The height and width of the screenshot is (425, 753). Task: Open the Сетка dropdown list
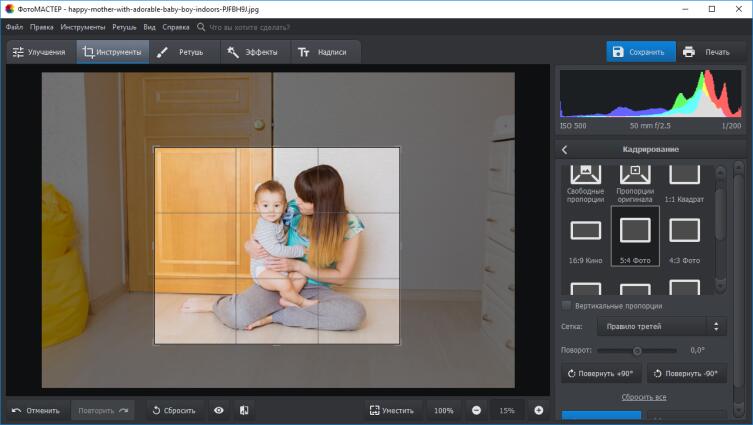[660, 326]
